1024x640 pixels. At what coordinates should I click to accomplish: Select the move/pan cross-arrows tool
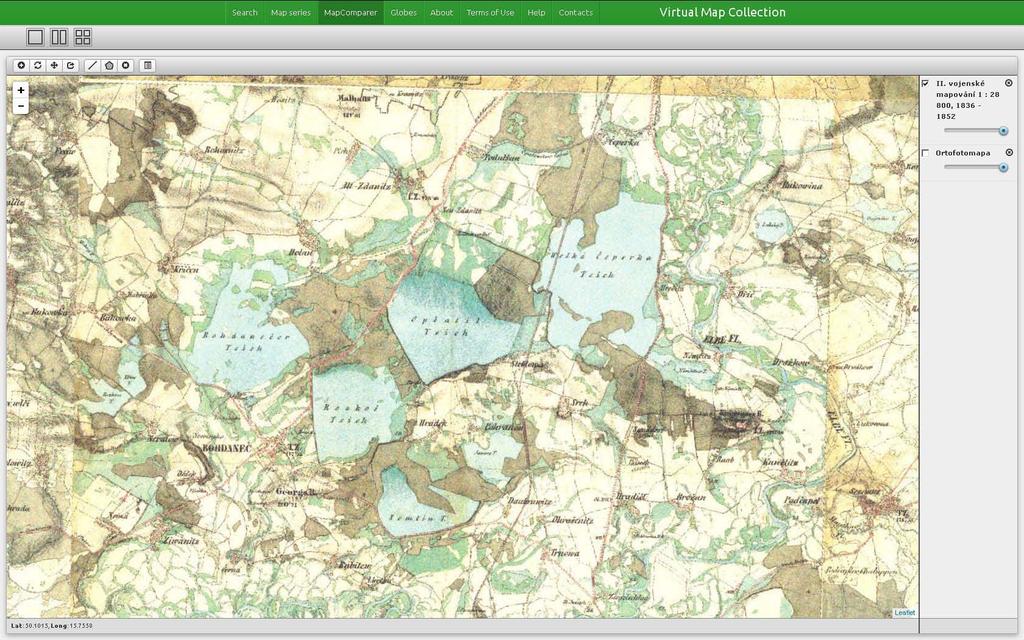(x=54, y=65)
